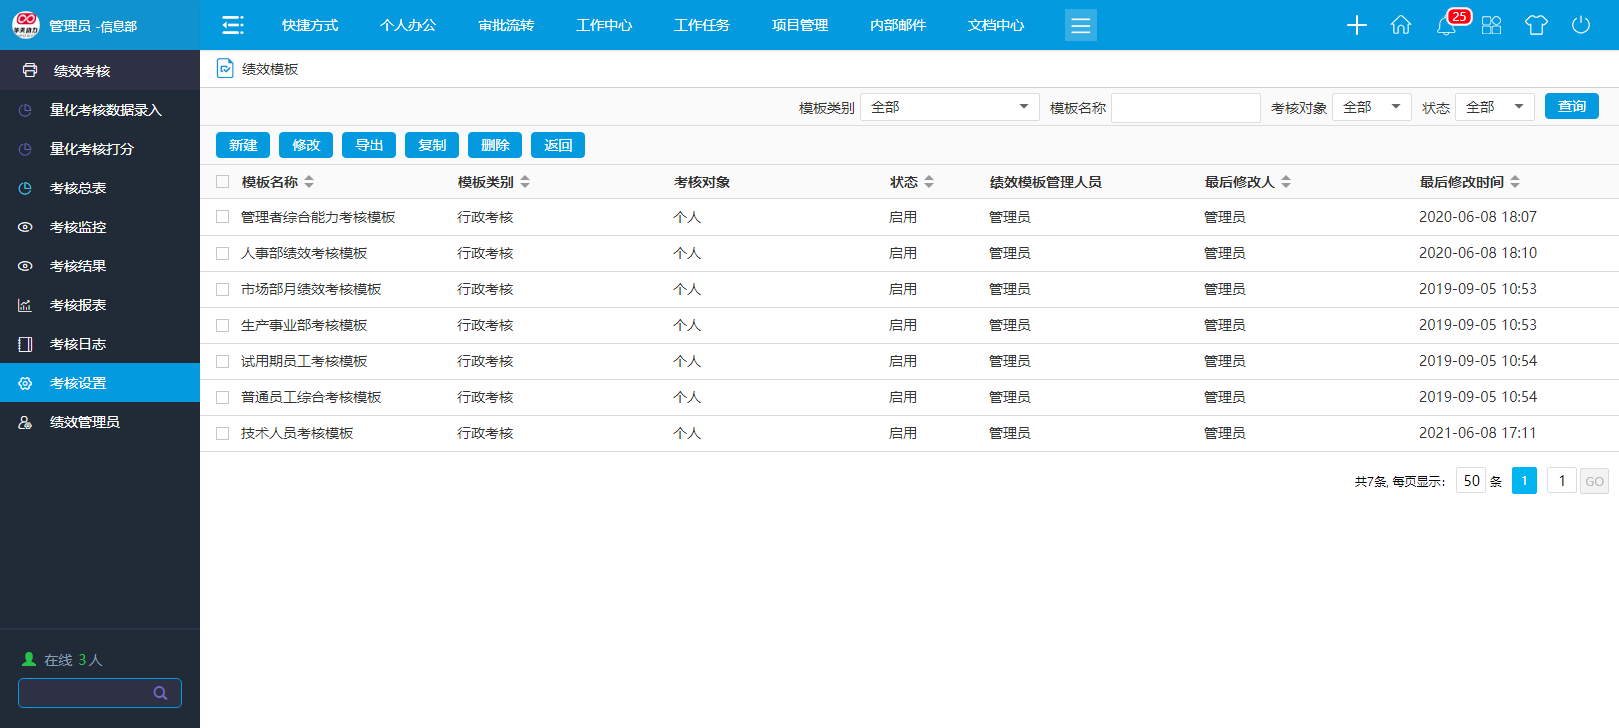
Task: Open the 状态 filter dropdown
Action: [x=1494, y=107]
